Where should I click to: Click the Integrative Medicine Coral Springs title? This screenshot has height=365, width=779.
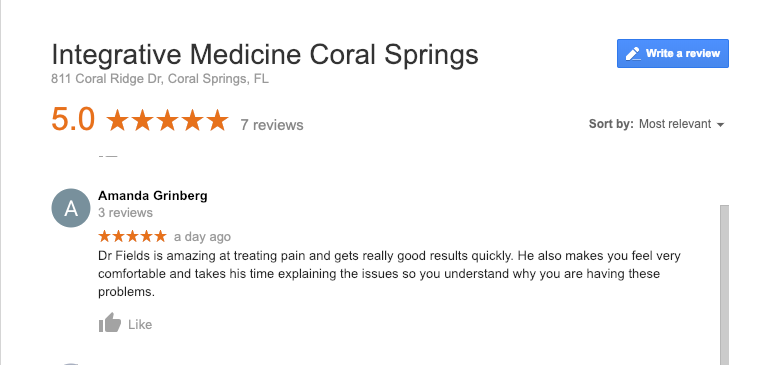265,55
